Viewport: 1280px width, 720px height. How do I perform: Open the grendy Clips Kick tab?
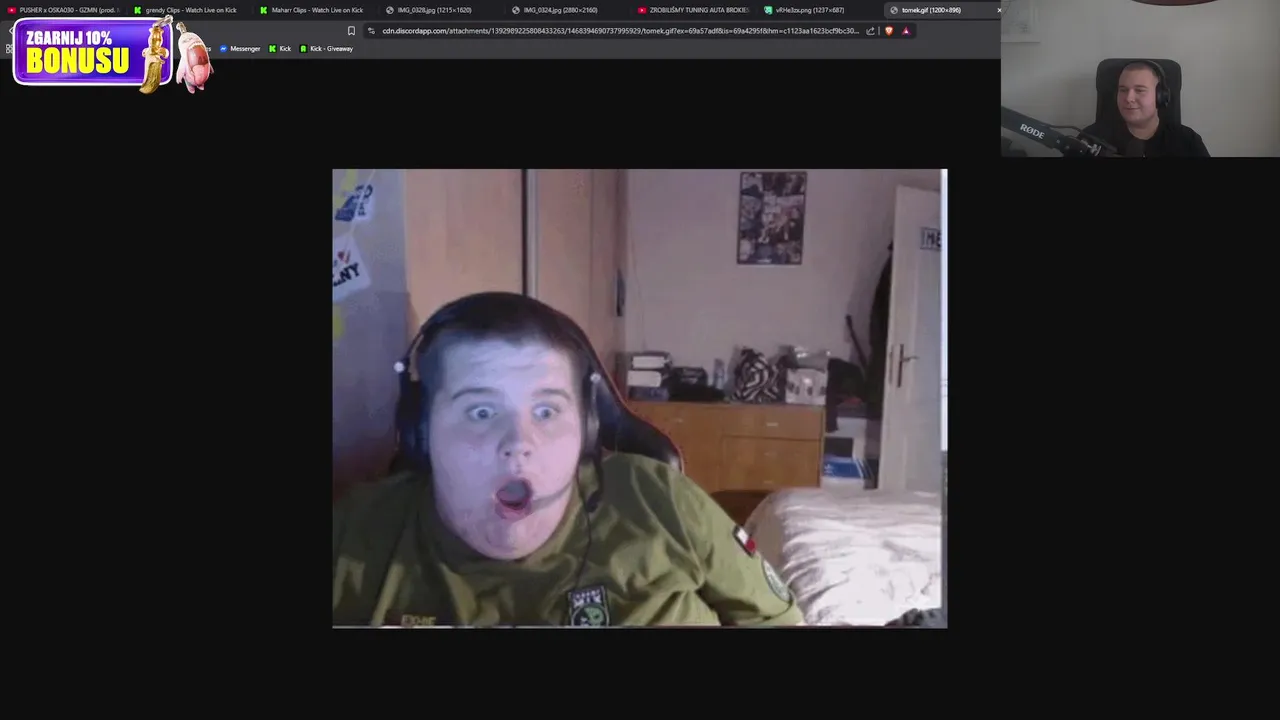pyautogui.click(x=189, y=10)
